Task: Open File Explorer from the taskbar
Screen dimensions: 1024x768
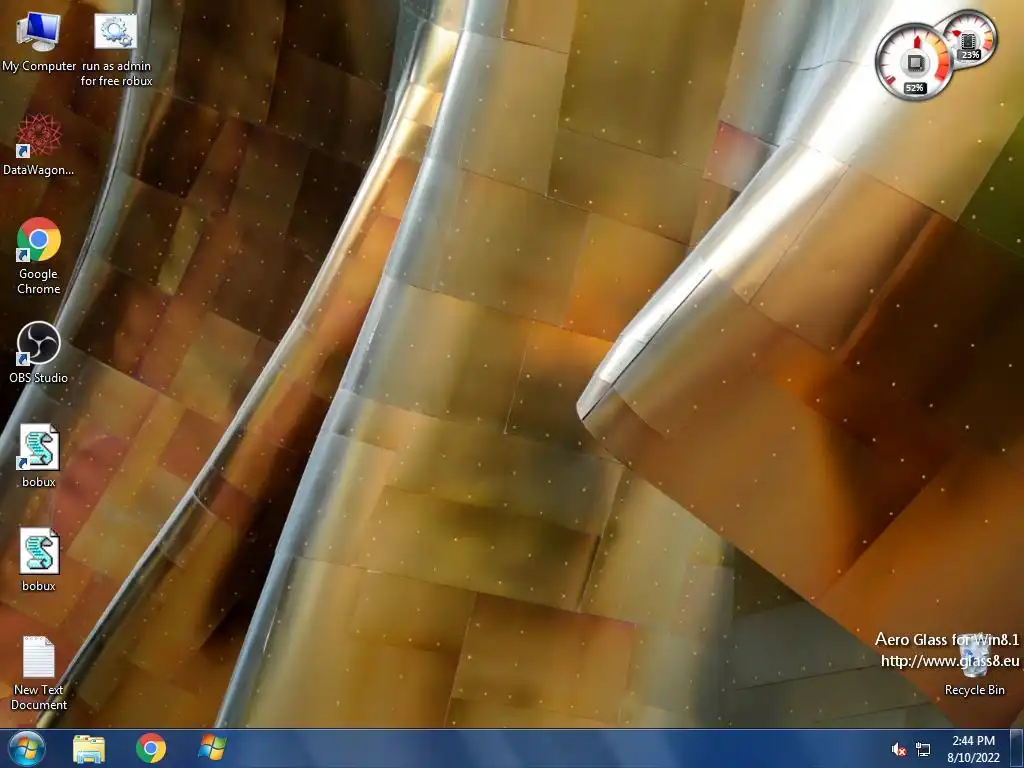Action: [89, 749]
